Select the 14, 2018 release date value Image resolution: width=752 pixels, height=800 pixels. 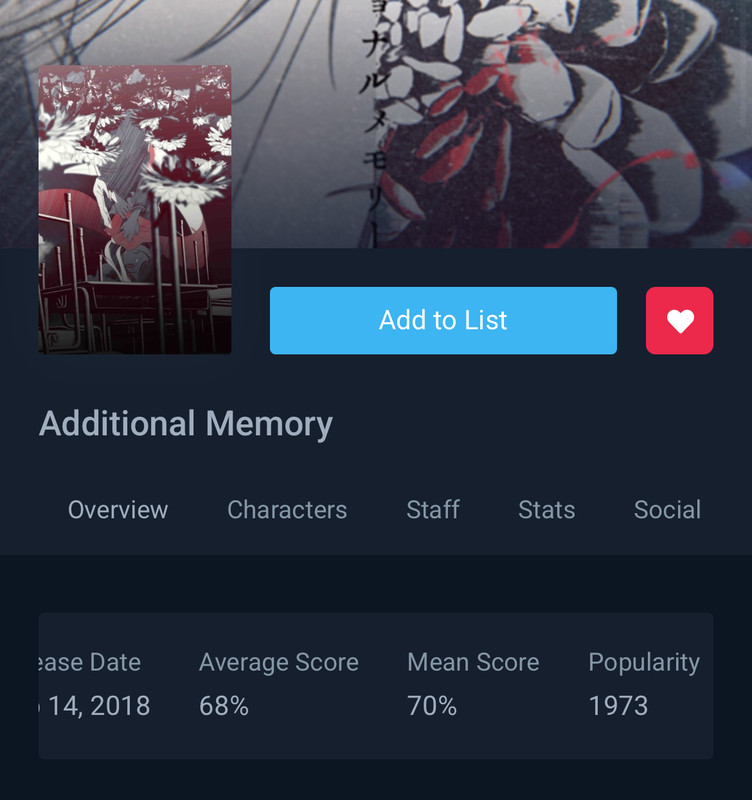pos(95,707)
